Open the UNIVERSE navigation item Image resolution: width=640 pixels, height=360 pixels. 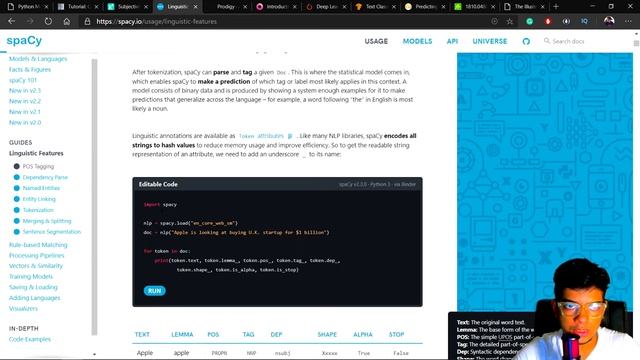click(x=490, y=41)
